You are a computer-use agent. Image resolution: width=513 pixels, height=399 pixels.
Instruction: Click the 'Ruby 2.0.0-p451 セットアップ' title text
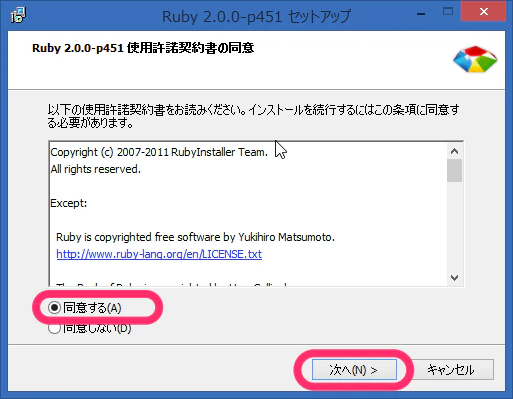click(x=256, y=16)
